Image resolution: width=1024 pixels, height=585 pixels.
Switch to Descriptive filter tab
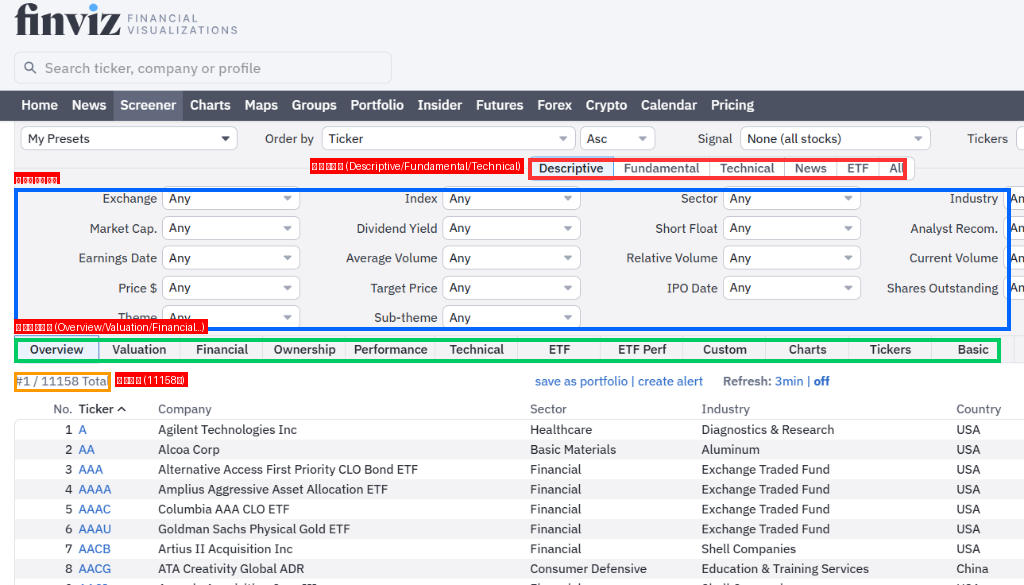[x=571, y=168]
